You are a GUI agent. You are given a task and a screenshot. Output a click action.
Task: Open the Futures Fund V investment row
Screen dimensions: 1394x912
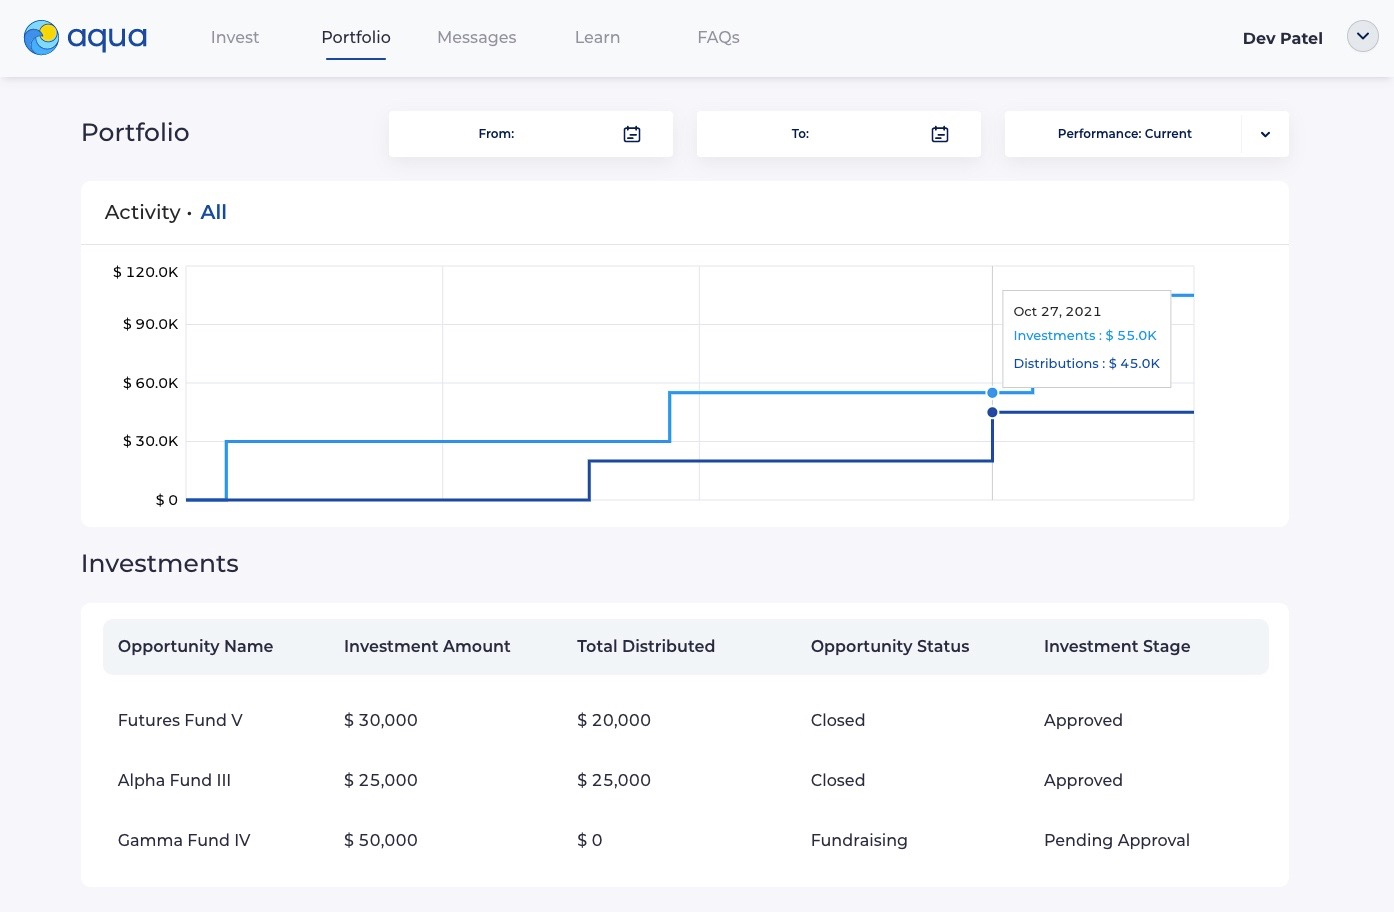(180, 720)
